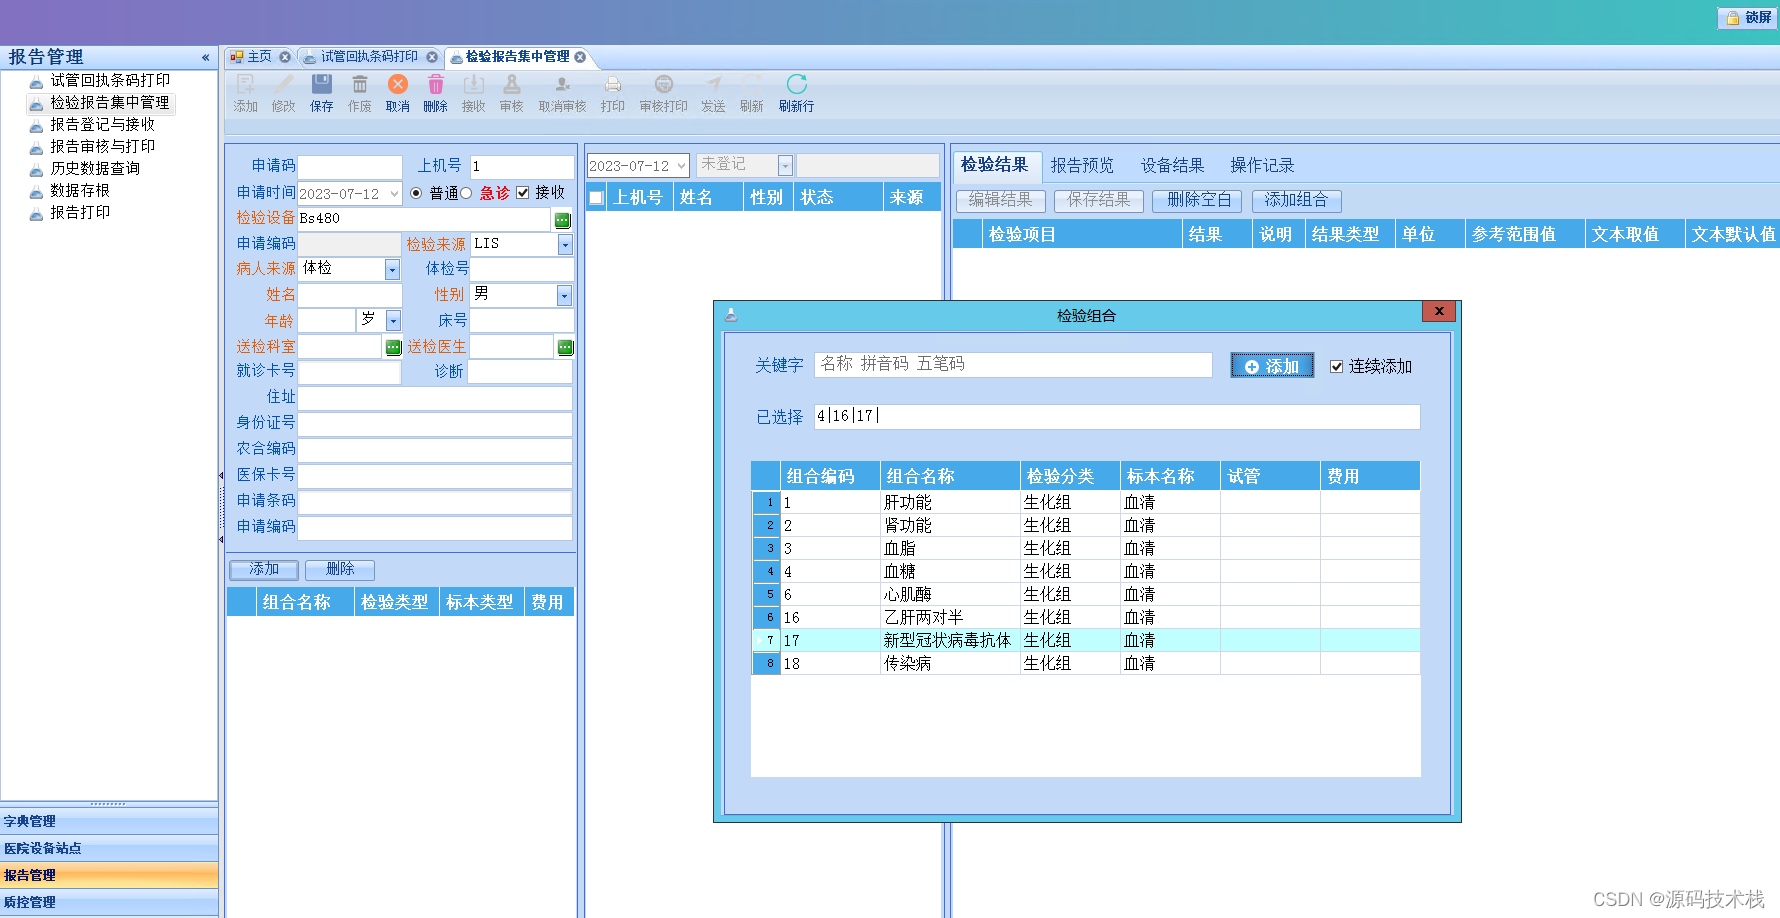The image size is (1780, 918).
Task: Switch to the 报告预览 tab
Action: coord(1083,165)
